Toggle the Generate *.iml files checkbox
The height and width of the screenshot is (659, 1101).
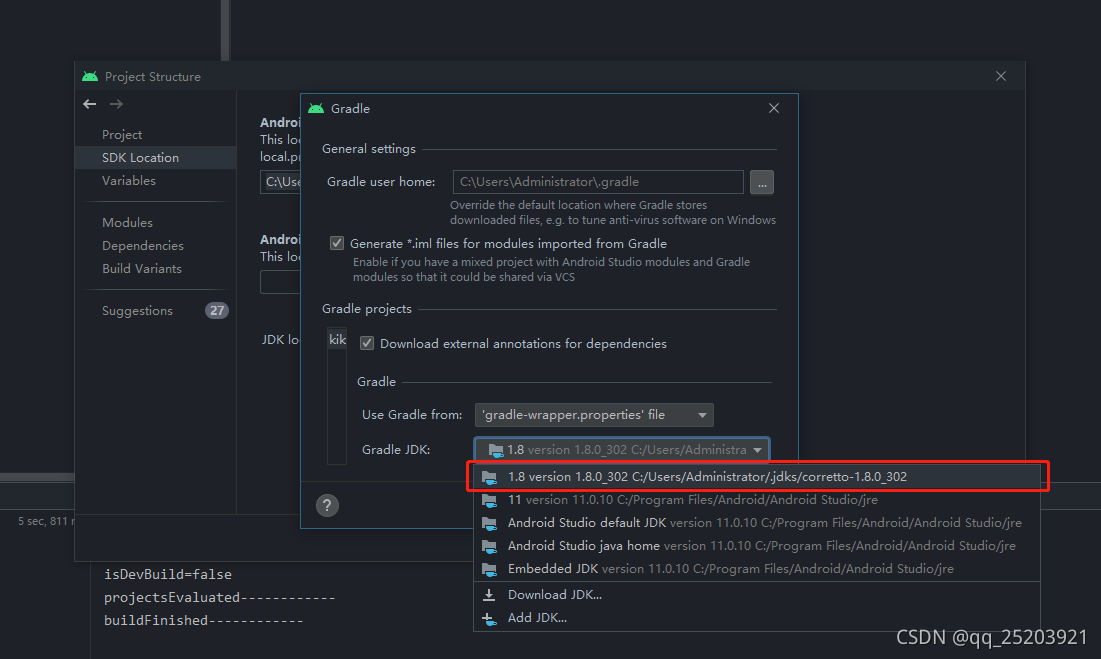coord(337,243)
